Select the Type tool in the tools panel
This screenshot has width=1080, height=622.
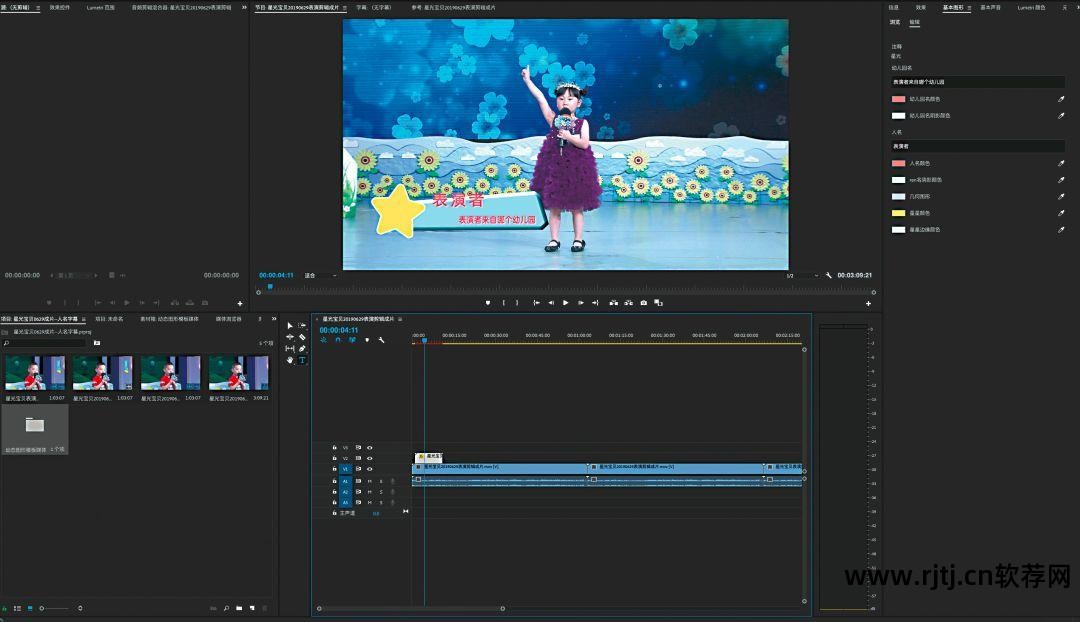pos(302,360)
